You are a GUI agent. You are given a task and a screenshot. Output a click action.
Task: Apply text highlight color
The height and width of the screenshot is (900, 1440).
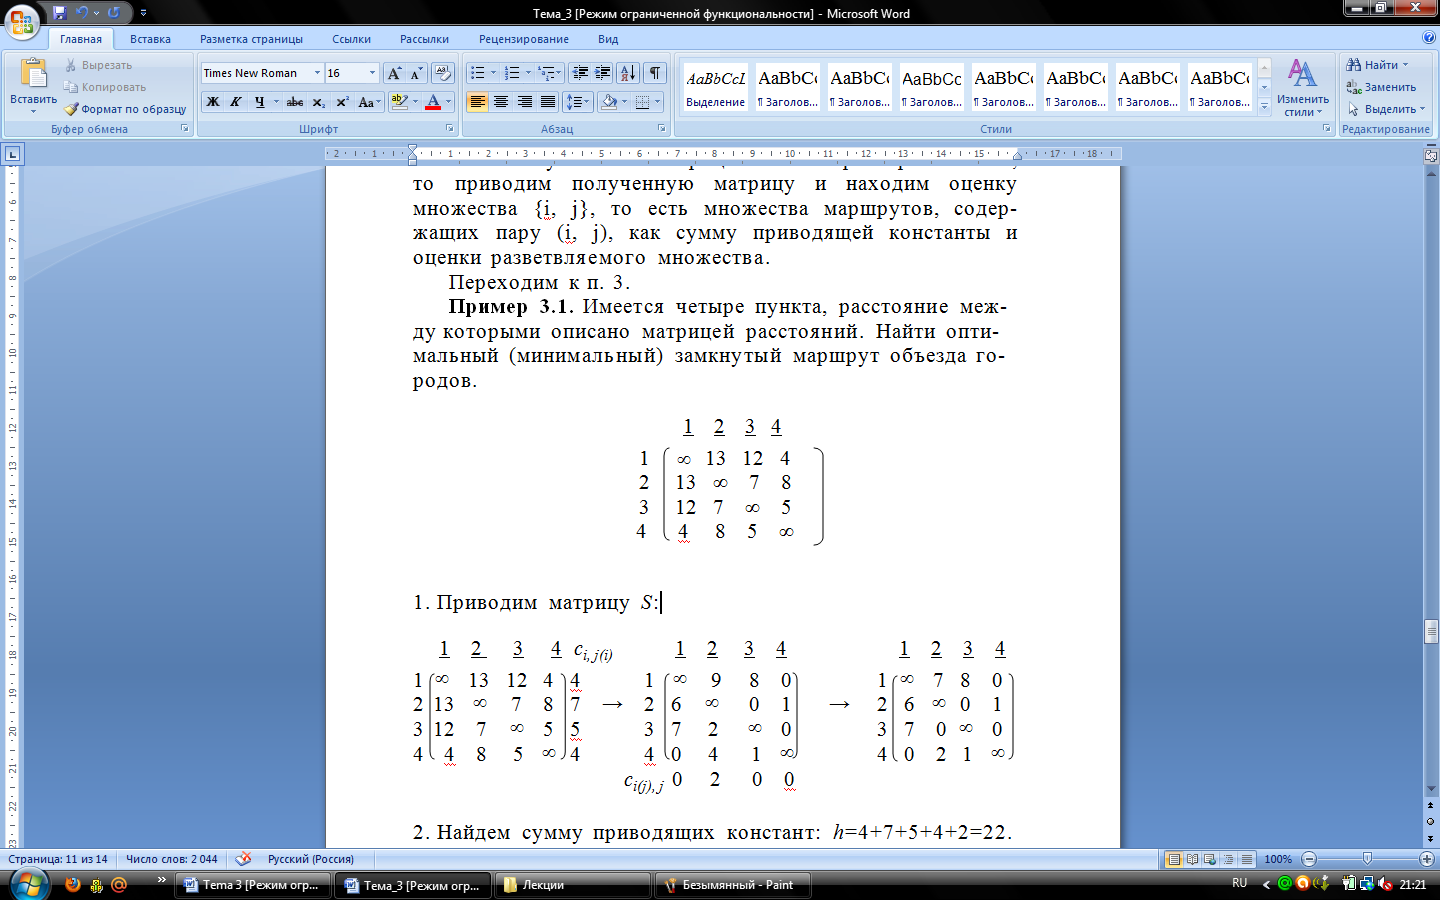click(399, 102)
